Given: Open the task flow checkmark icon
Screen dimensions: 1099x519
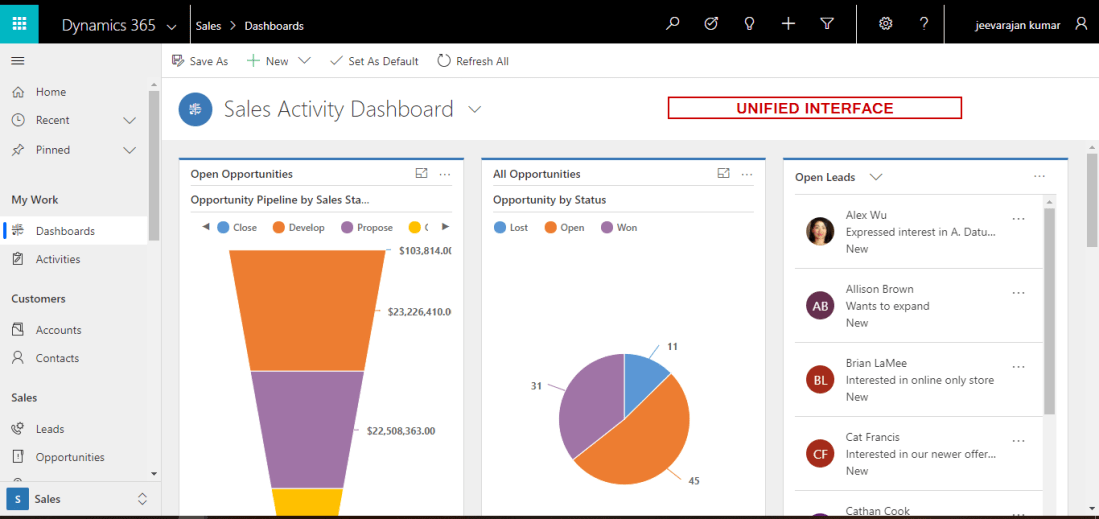Looking at the screenshot, I should tap(711, 24).
